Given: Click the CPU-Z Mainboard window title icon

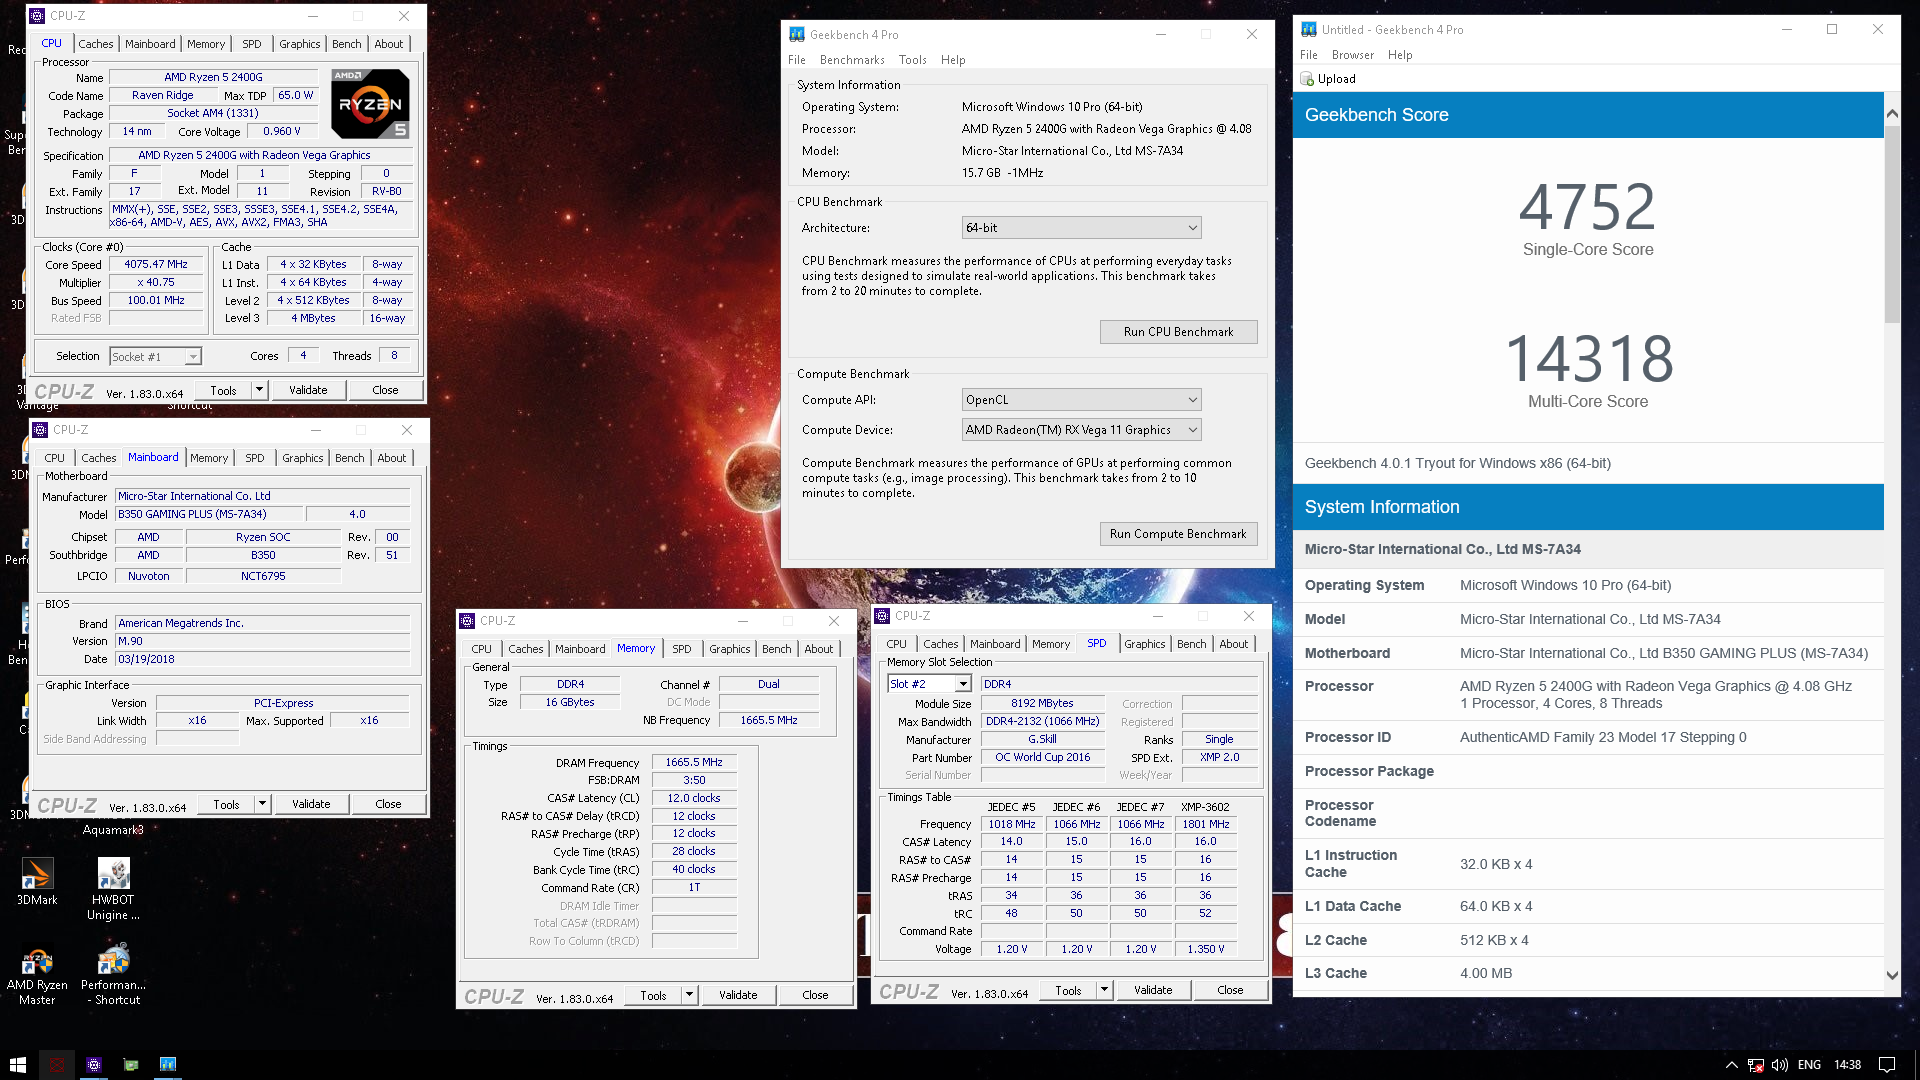Looking at the screenshot, I should (x=40, y=430).
